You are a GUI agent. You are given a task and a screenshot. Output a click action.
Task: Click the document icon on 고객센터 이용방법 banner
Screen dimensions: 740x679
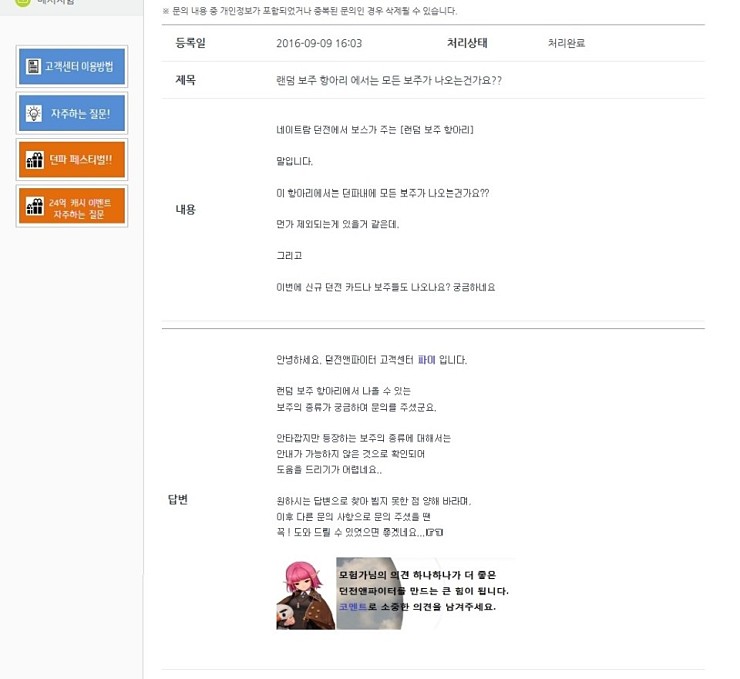(32, 67)
